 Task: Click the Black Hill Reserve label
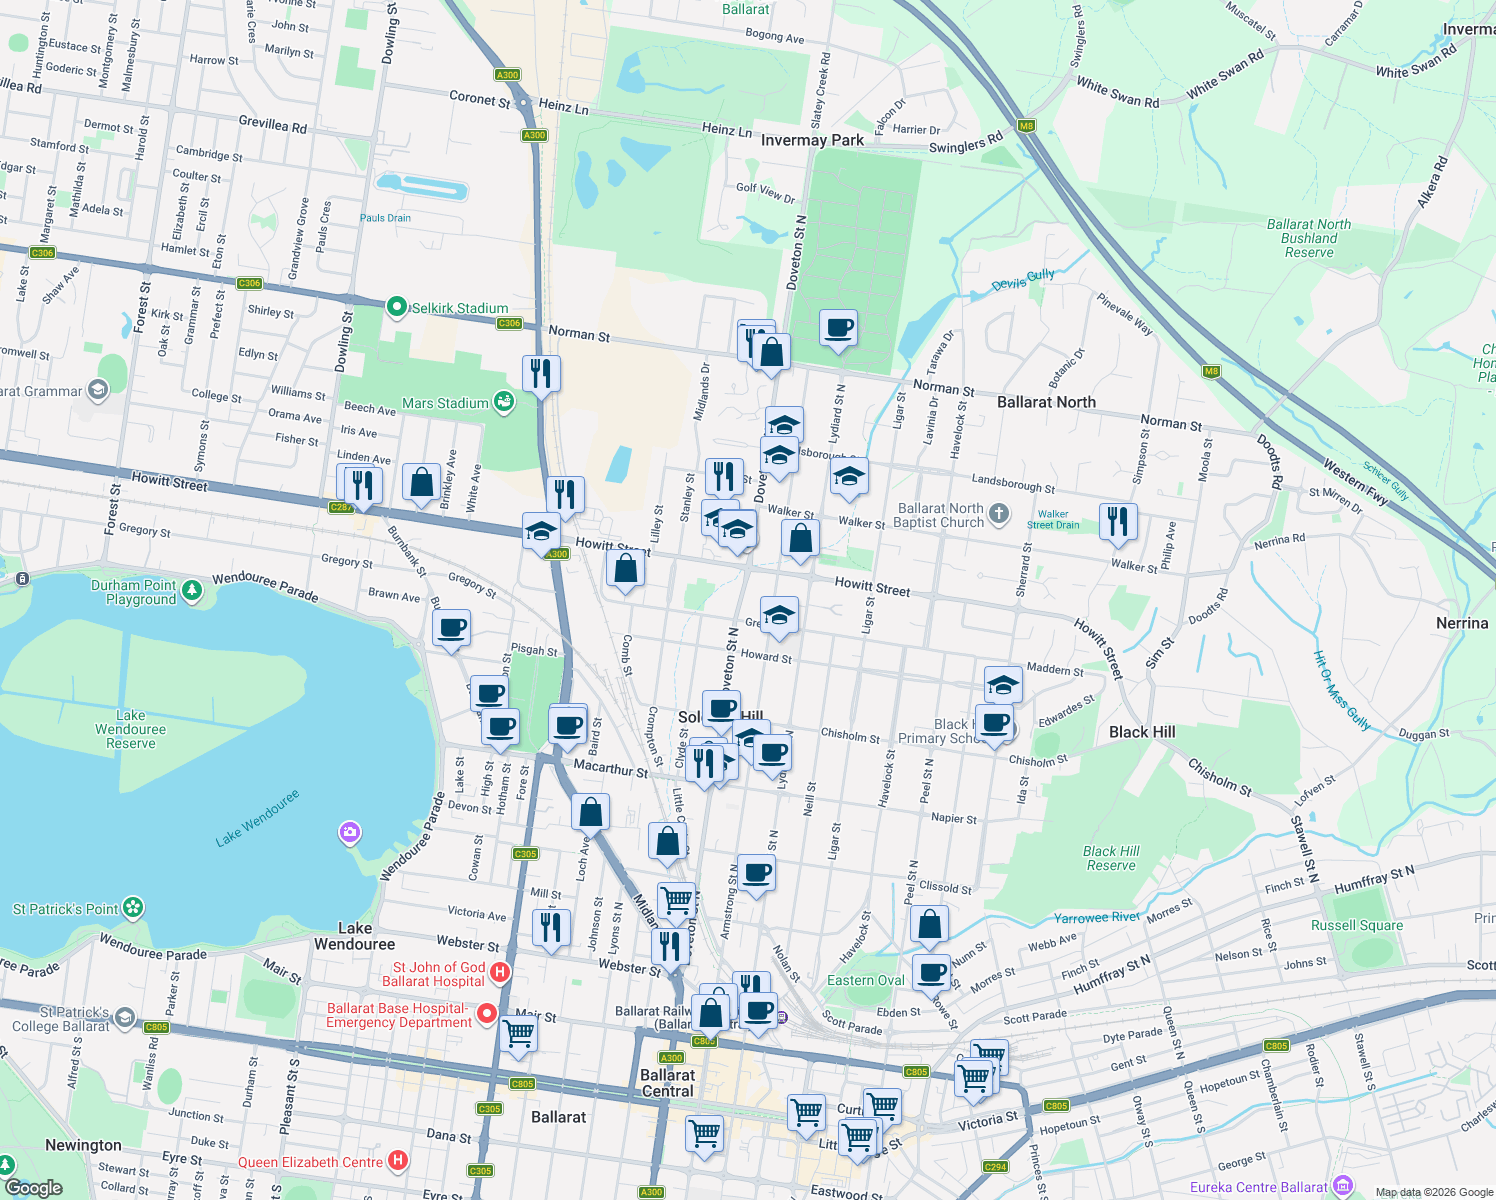1111,858
